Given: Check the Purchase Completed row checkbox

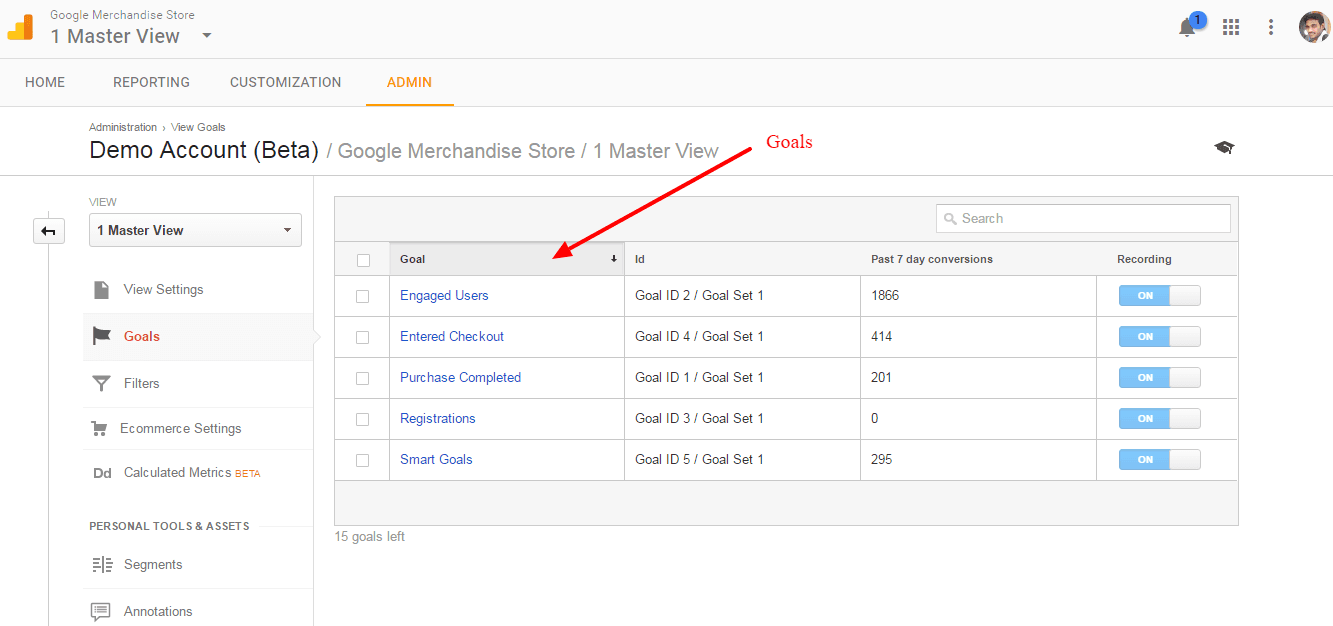Looking at the screenshot, I should coord(362,378).
